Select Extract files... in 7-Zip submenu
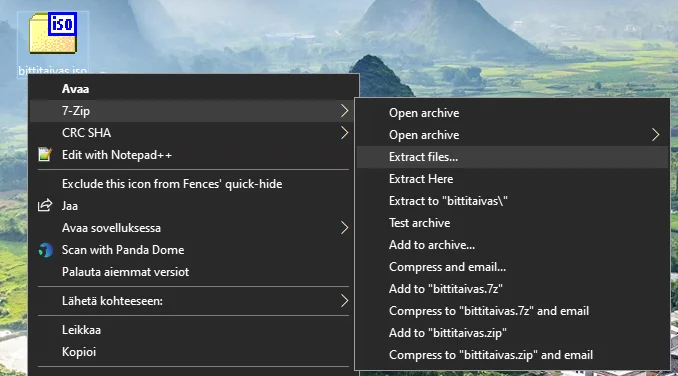Screen dimensions: 678x376 [512, 157]
